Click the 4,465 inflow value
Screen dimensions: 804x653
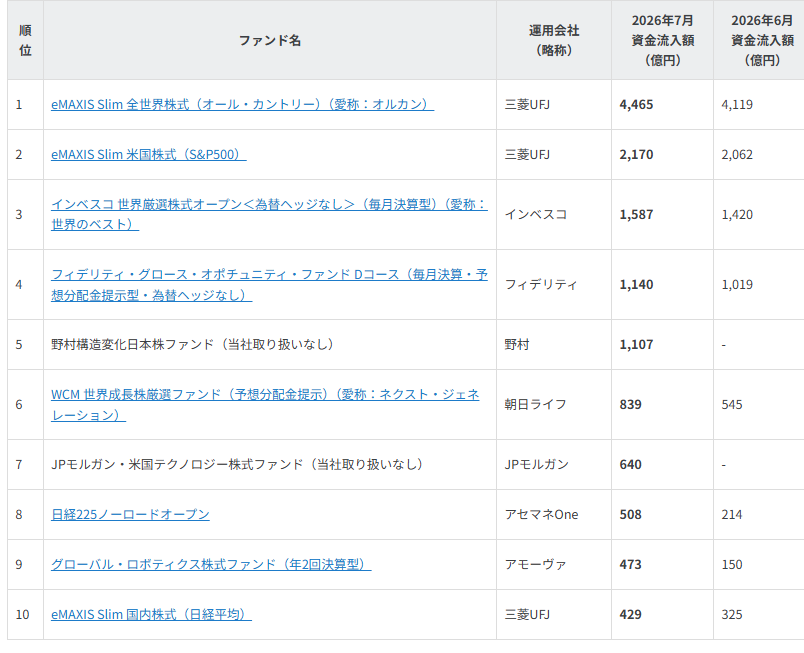[x=636, y=105]
